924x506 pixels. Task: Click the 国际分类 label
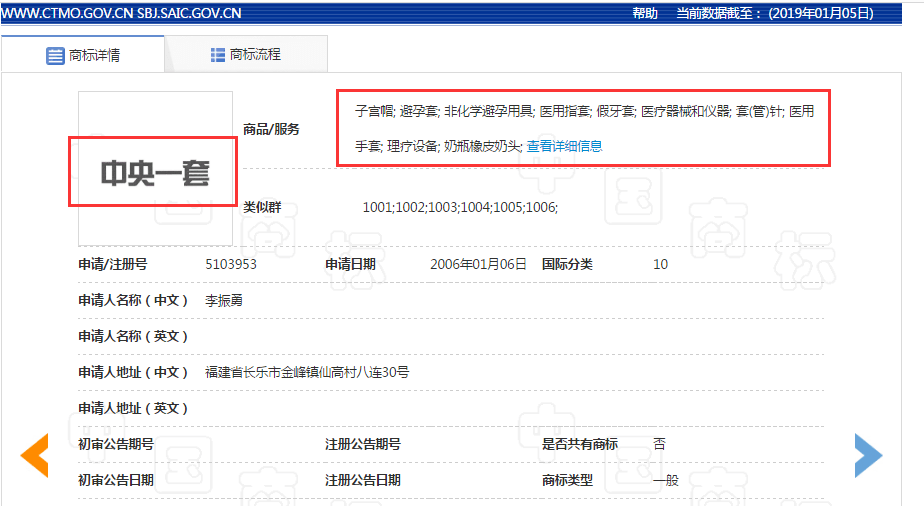[x=567, y=264]
